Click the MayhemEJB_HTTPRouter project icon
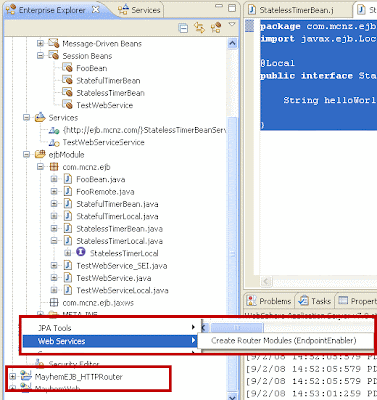The width and height of the screenshot is (377, 400). 26,376
